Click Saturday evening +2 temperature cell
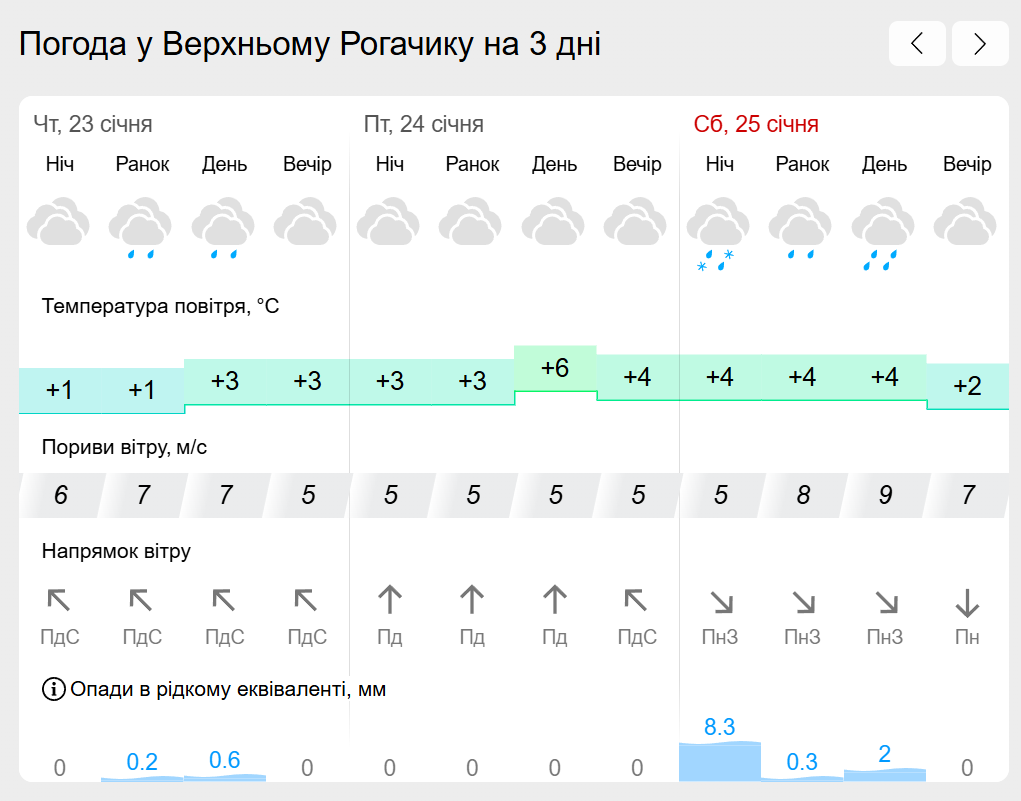 coord(967,386)
